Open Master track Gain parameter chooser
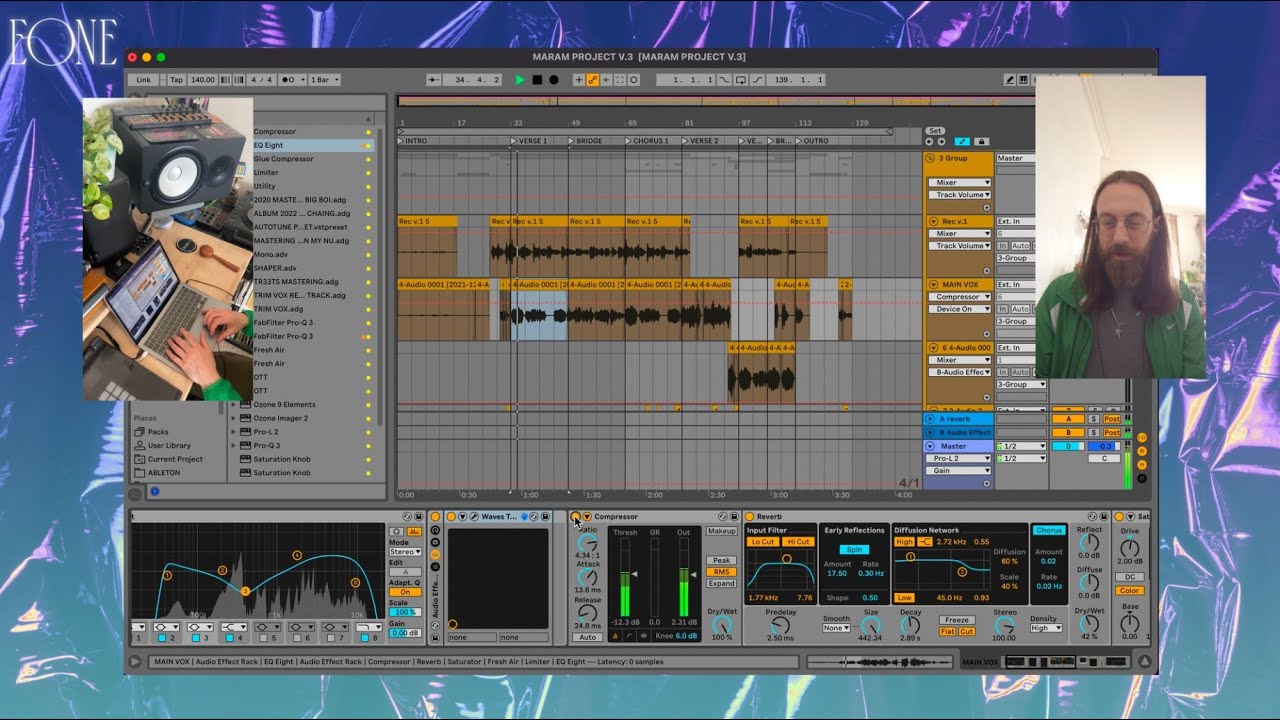This screenshot has width=1280, height=720. click(961, 470)
